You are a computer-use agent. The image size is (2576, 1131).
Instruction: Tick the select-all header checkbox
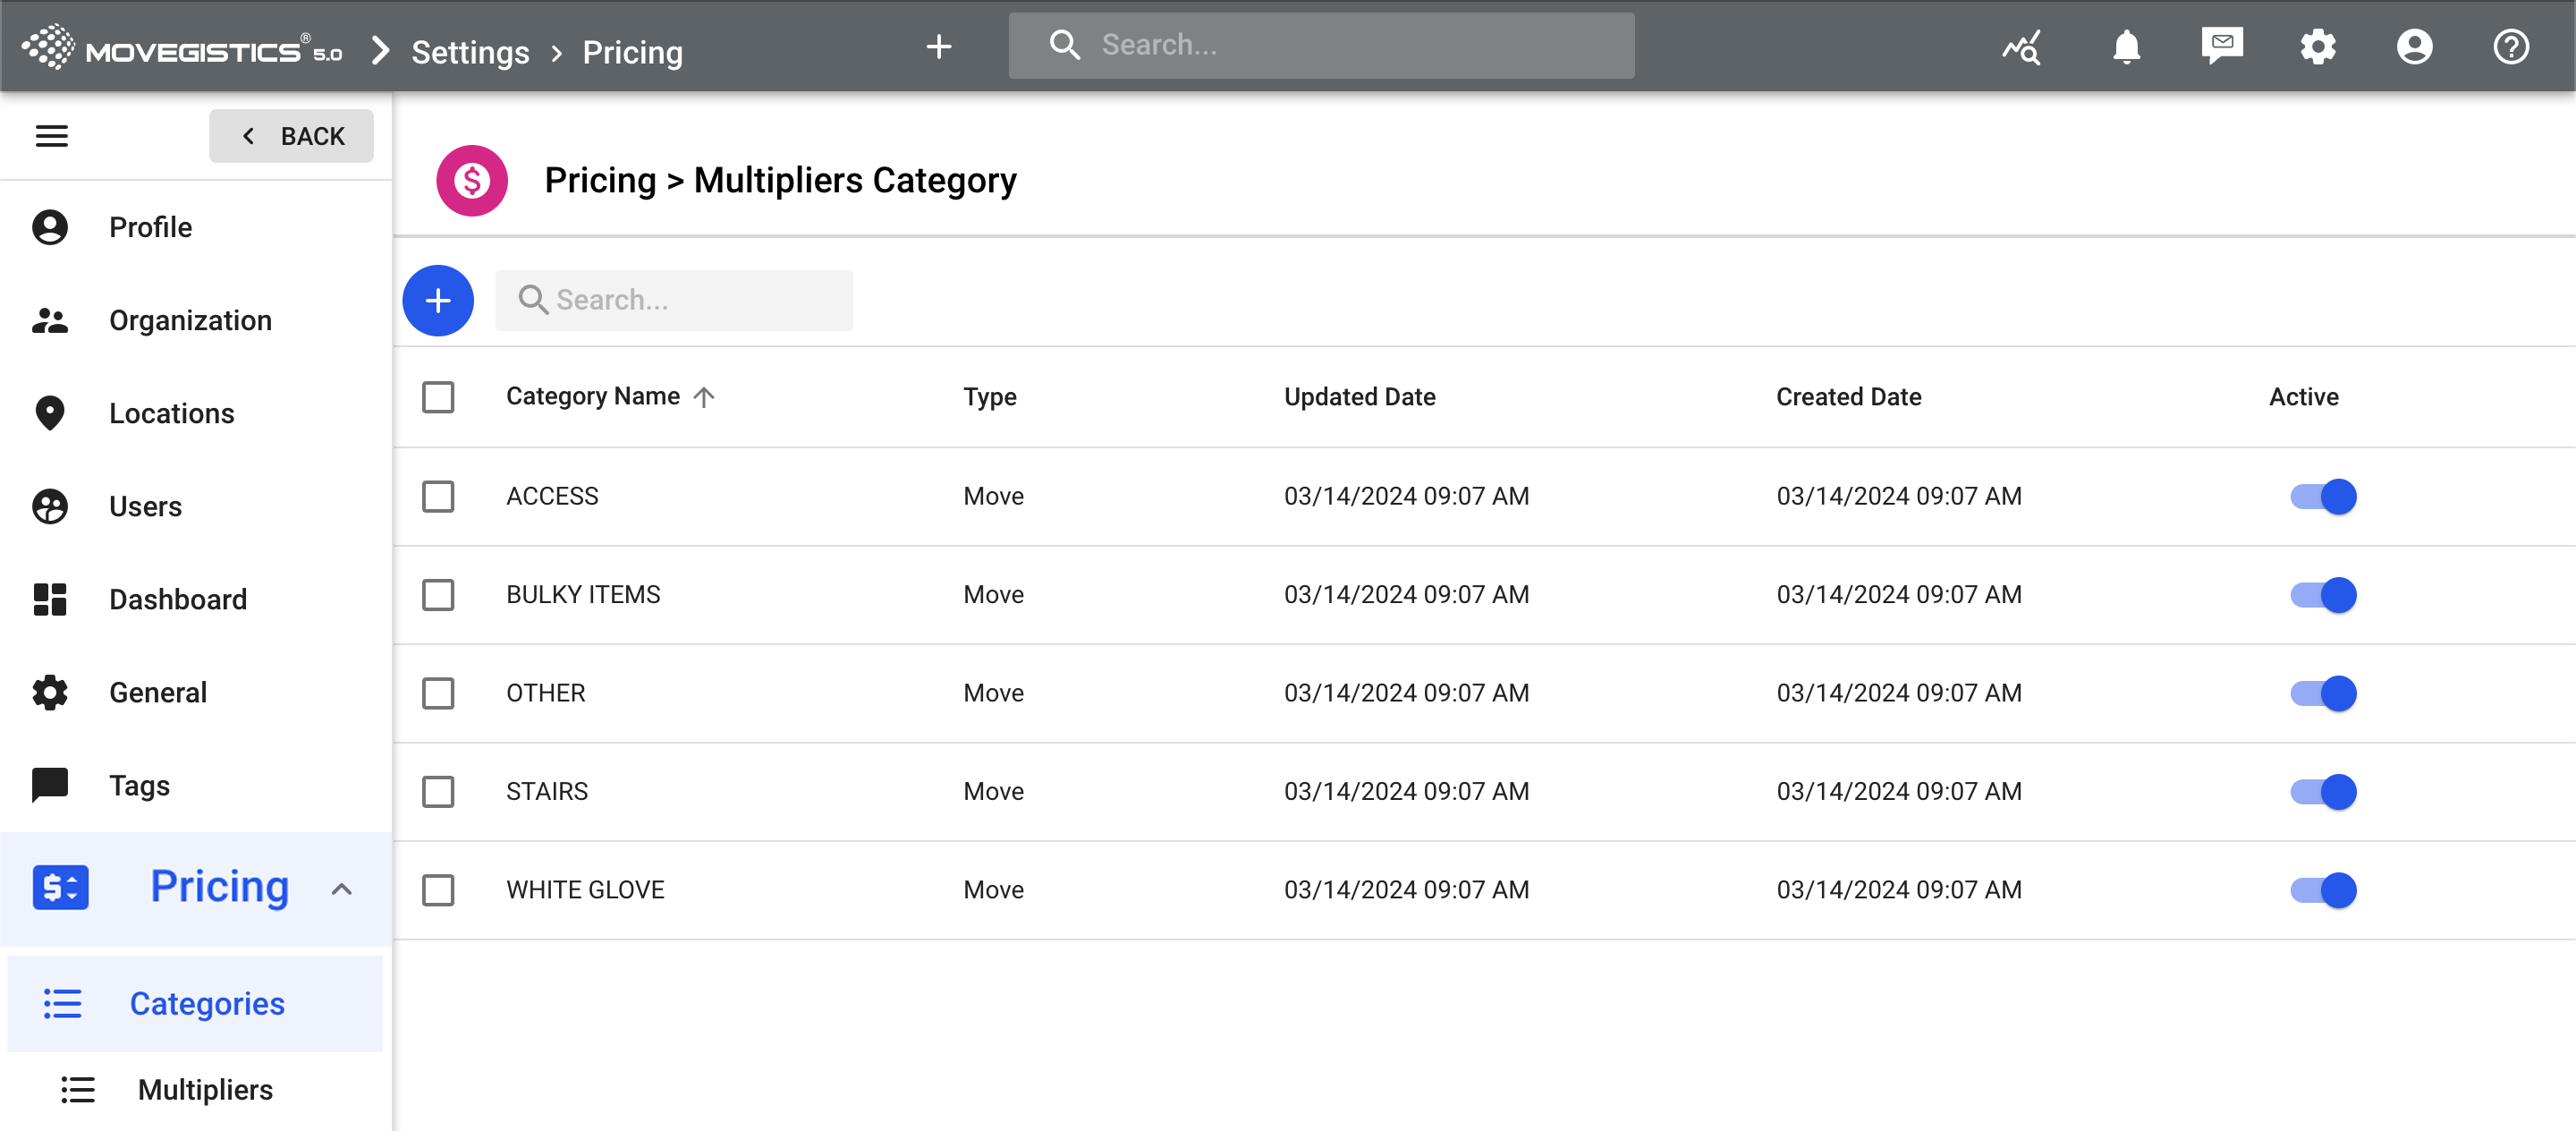tap(438, 397)
